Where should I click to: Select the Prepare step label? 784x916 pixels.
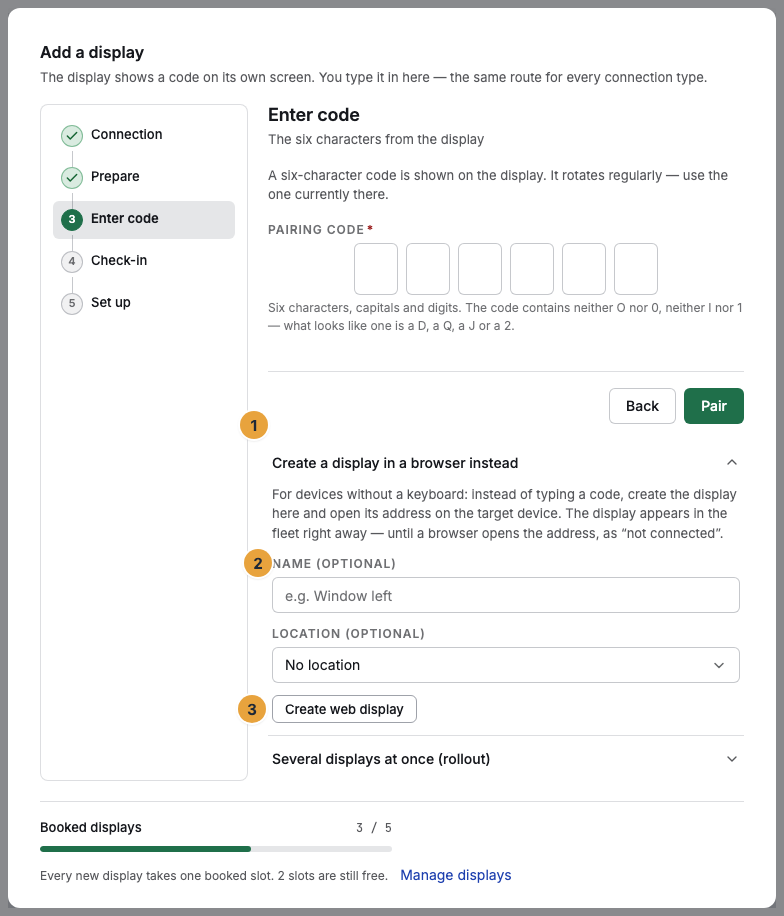115,176
